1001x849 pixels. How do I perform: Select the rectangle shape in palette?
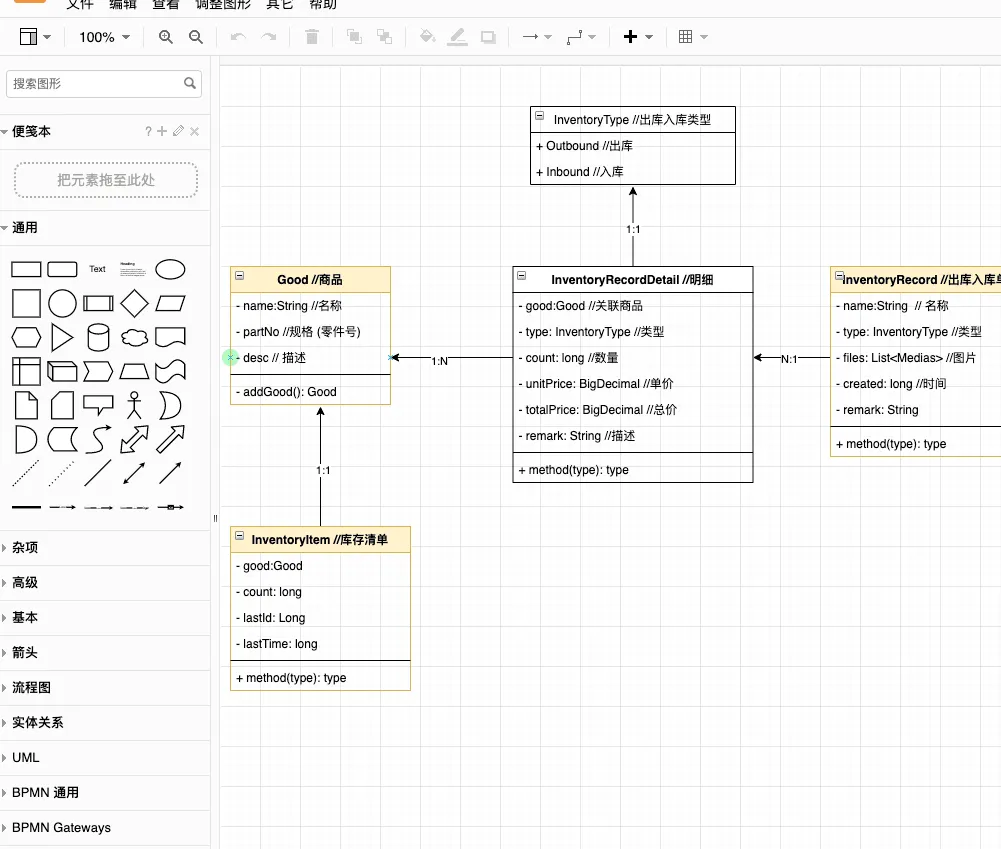(x=26, y=269)
